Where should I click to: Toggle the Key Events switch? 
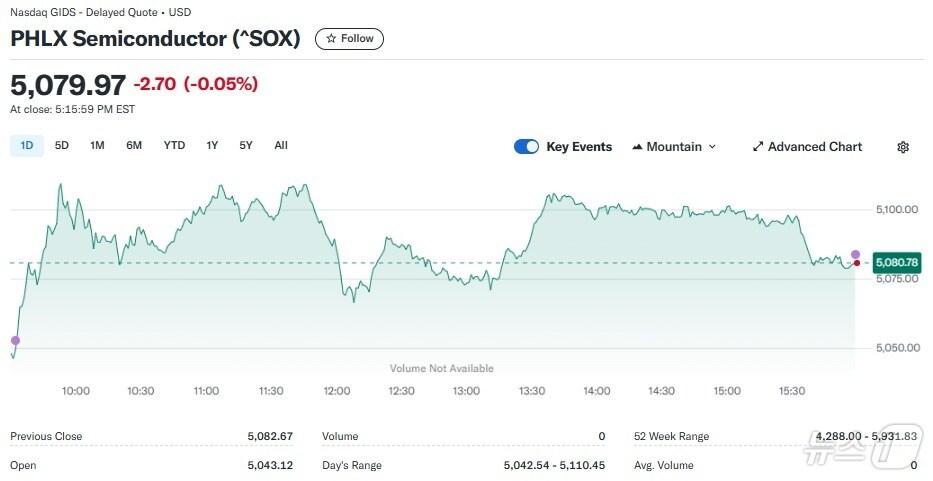526,147
